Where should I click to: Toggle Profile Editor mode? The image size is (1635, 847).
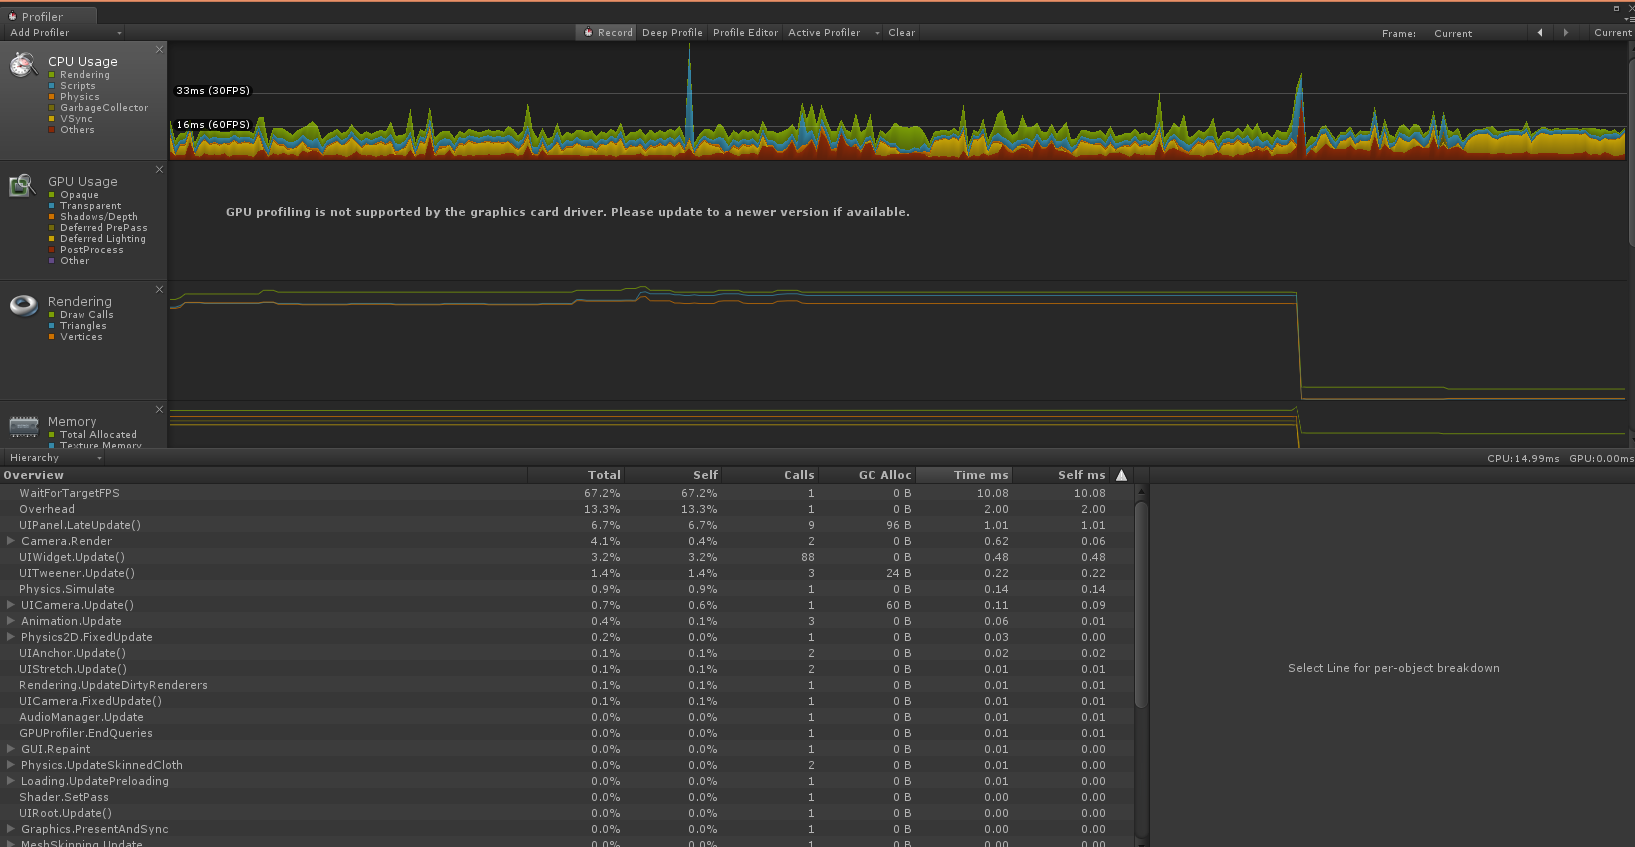tap(745, 33)
